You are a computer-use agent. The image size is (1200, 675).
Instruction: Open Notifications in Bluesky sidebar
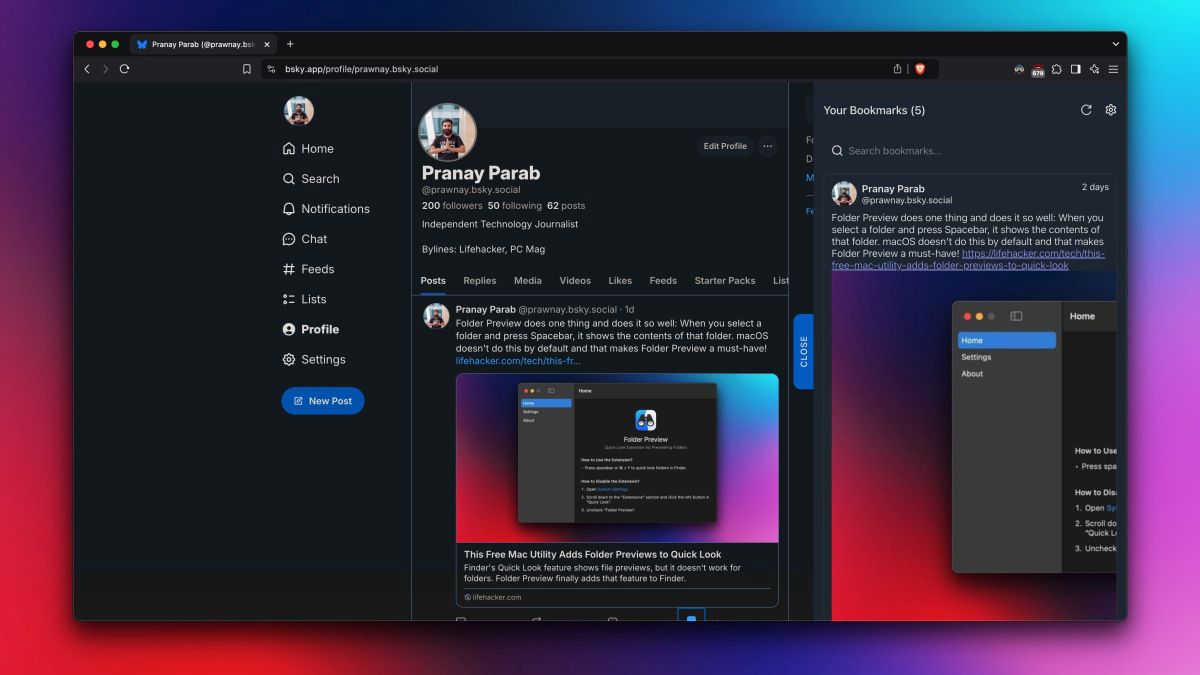click(326, 209)
